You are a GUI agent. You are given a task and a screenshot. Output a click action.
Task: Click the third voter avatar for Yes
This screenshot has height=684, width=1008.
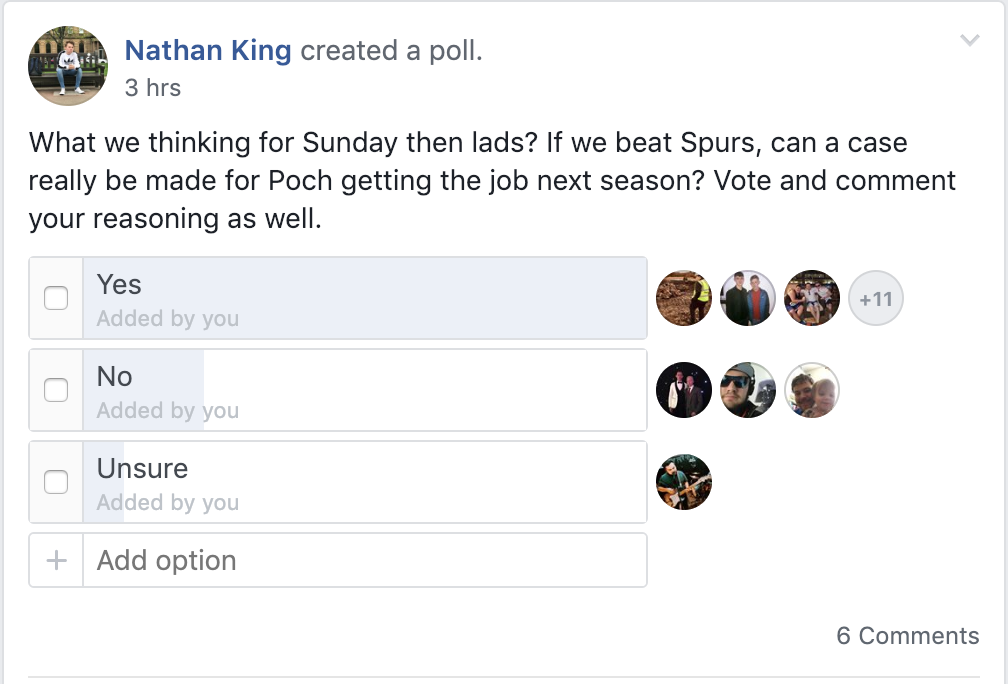click(812, 298)
